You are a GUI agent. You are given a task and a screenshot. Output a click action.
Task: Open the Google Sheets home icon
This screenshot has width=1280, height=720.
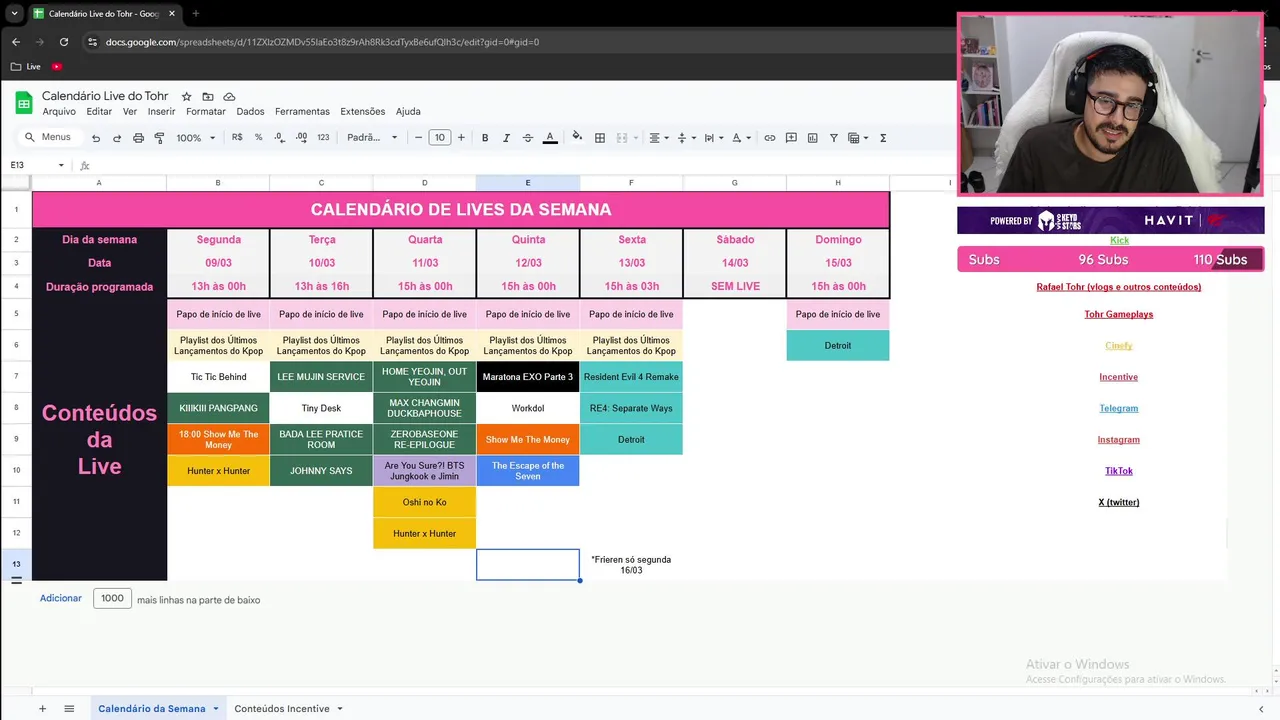(23, 103)
